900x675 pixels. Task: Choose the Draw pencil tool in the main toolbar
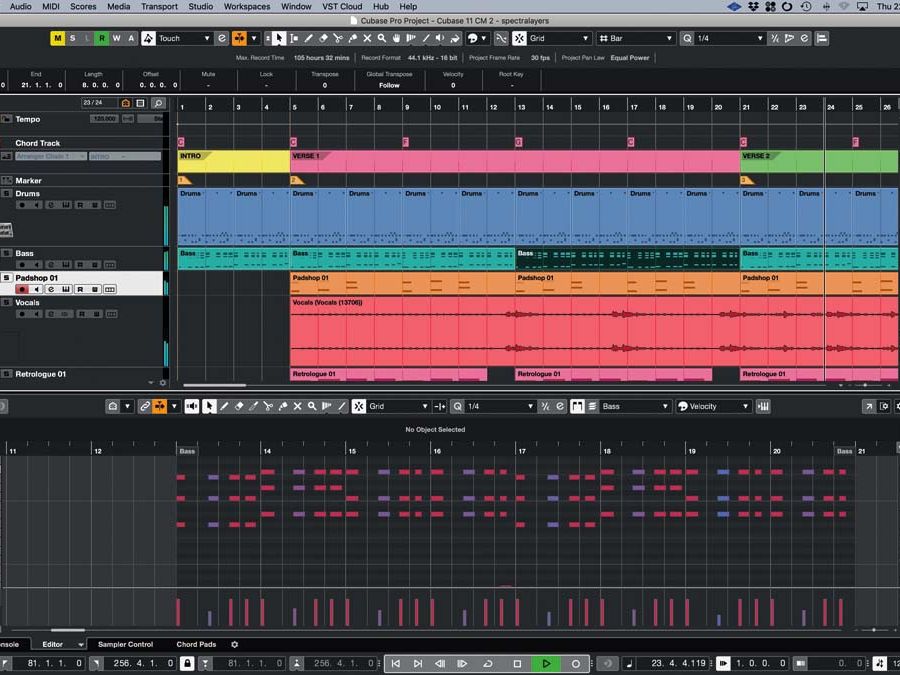(308, 38)
